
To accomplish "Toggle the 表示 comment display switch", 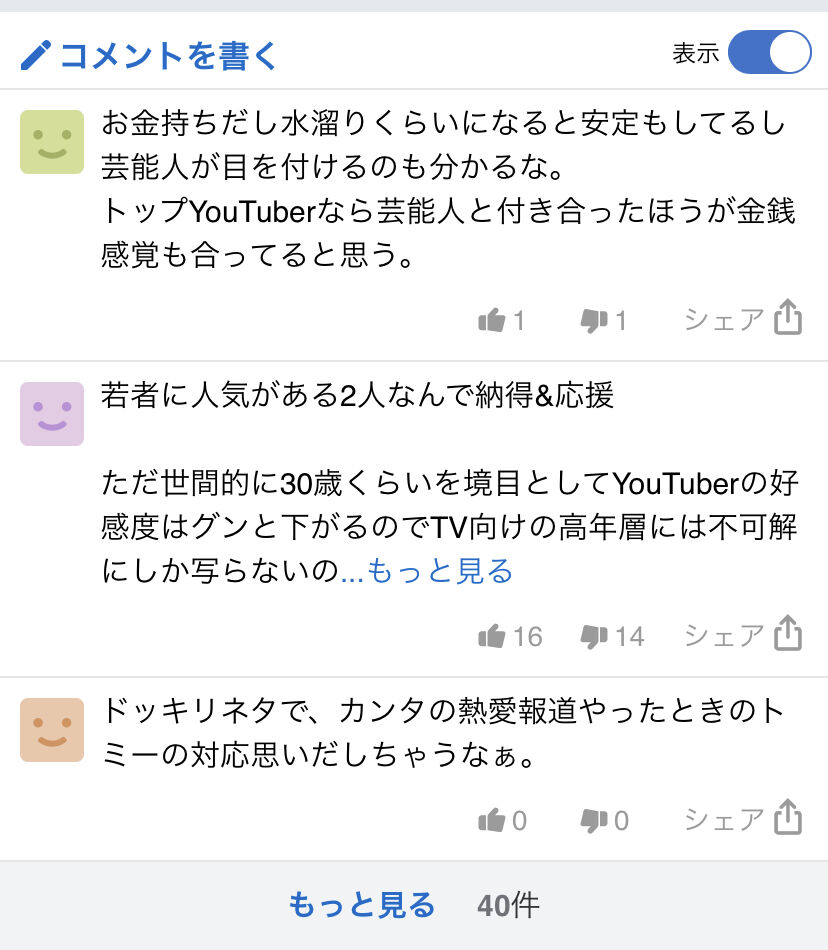I will [x=769, y=53].
